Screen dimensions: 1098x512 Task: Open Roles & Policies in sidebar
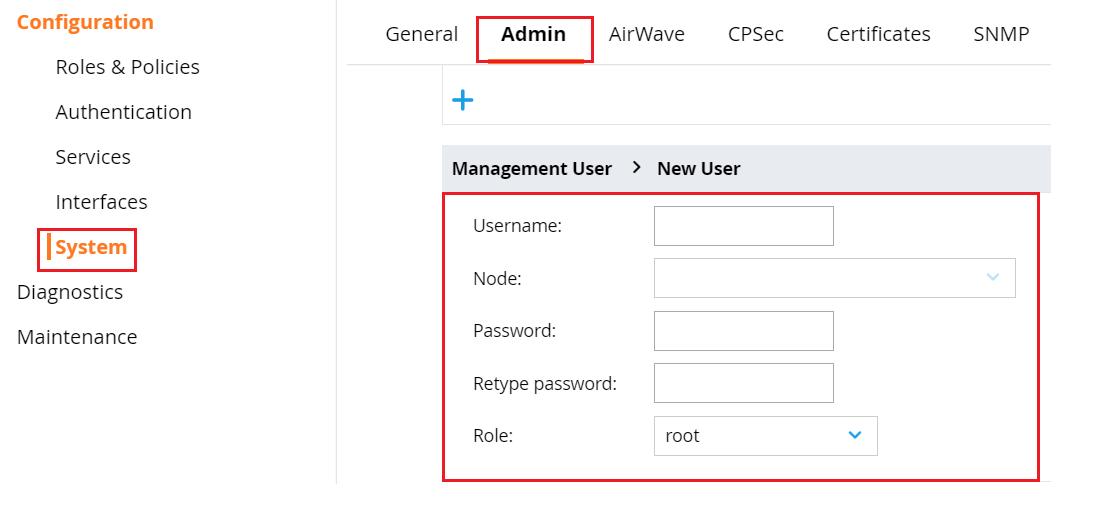127,67
